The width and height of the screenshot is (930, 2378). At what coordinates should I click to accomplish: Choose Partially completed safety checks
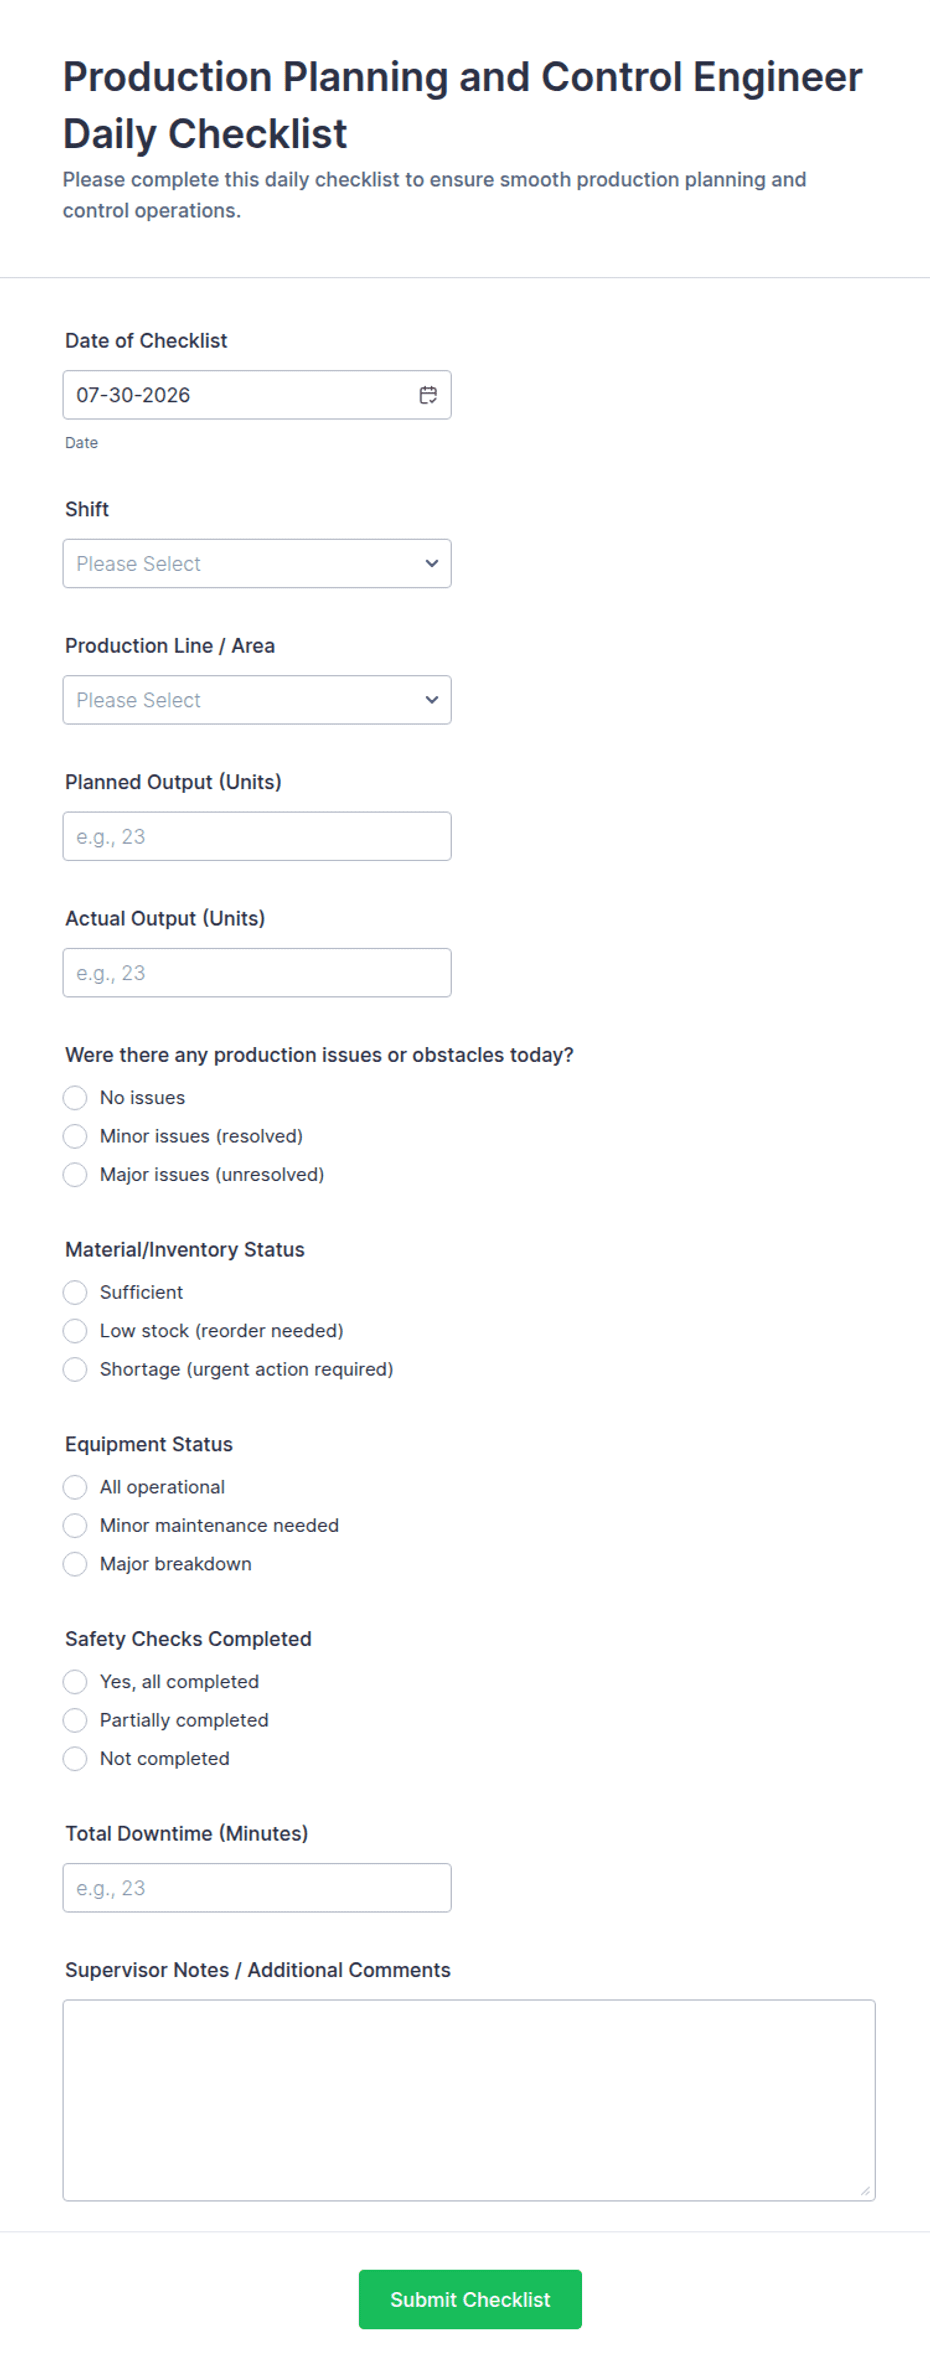tap(75, 1720)
